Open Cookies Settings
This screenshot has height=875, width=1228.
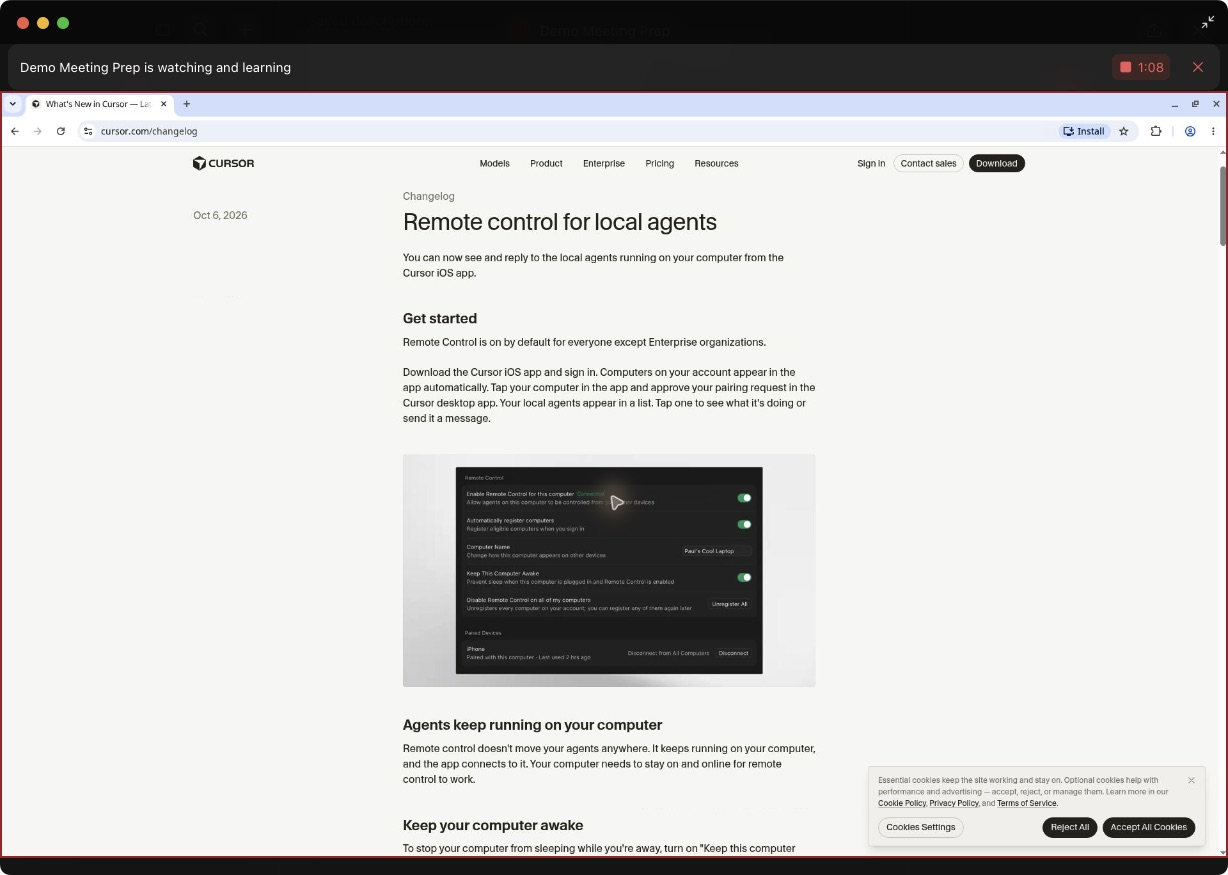pyautogui.click(x=921, y=827)
